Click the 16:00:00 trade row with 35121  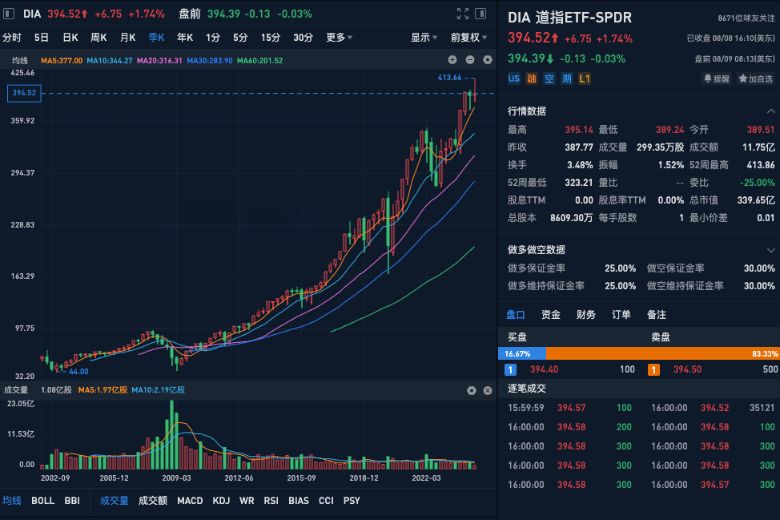pos(713,408)
